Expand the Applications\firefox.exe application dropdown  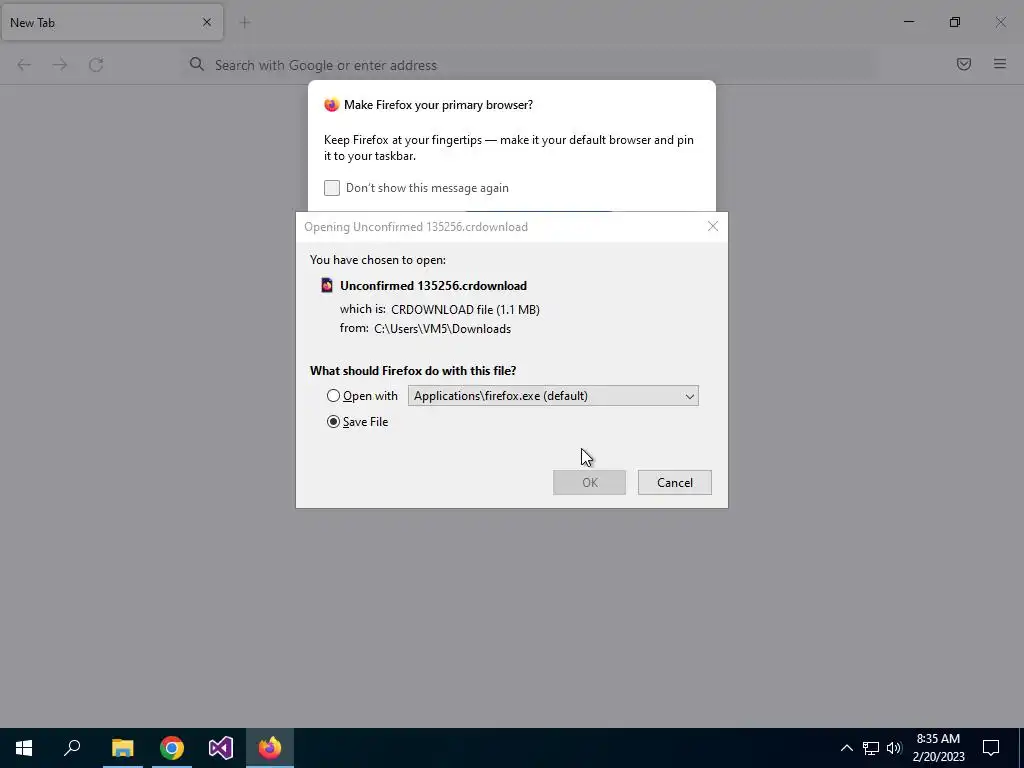[553, 396]
